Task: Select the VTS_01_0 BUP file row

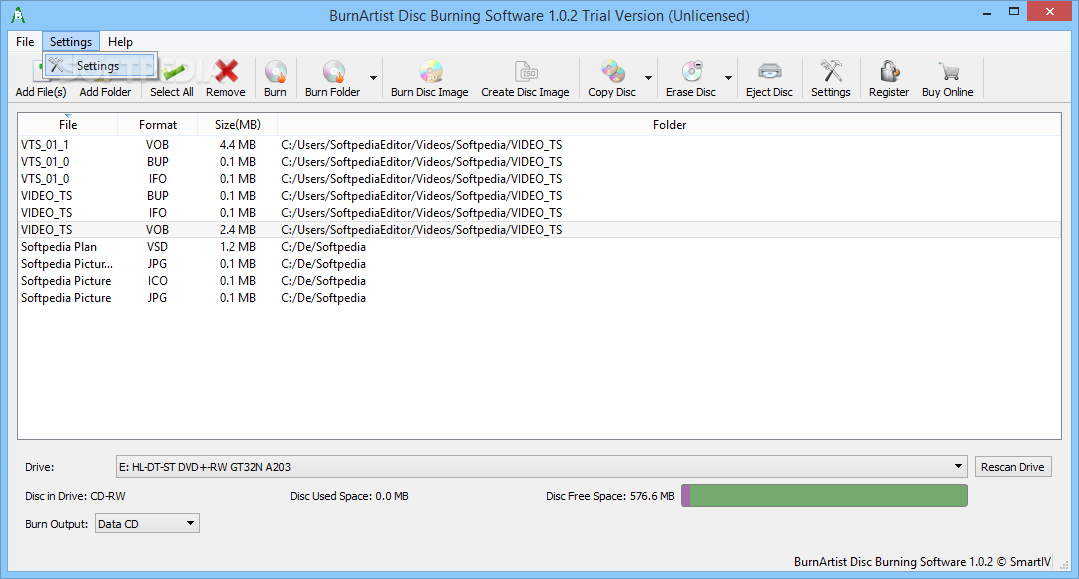Action: (540, 162)
